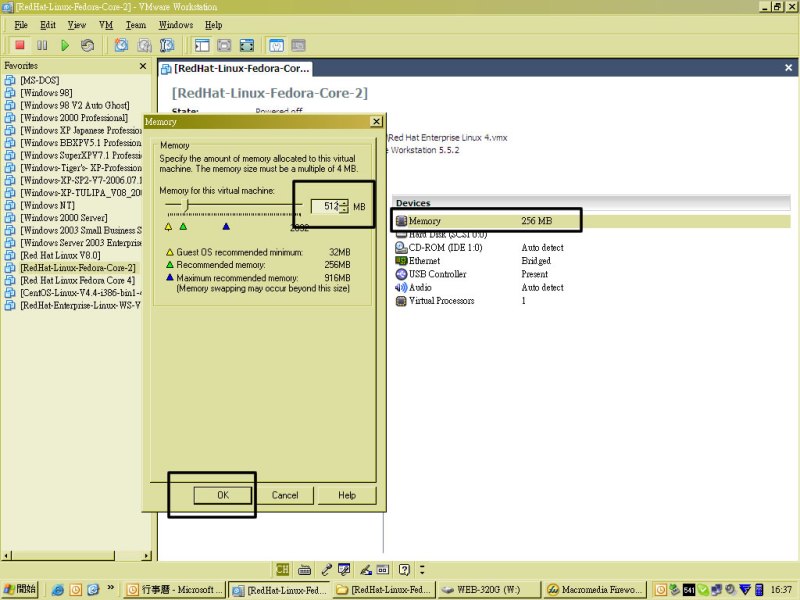Click the language bar help icon
This screenshot has width=800, height=600.
click(x=405, y=569)
